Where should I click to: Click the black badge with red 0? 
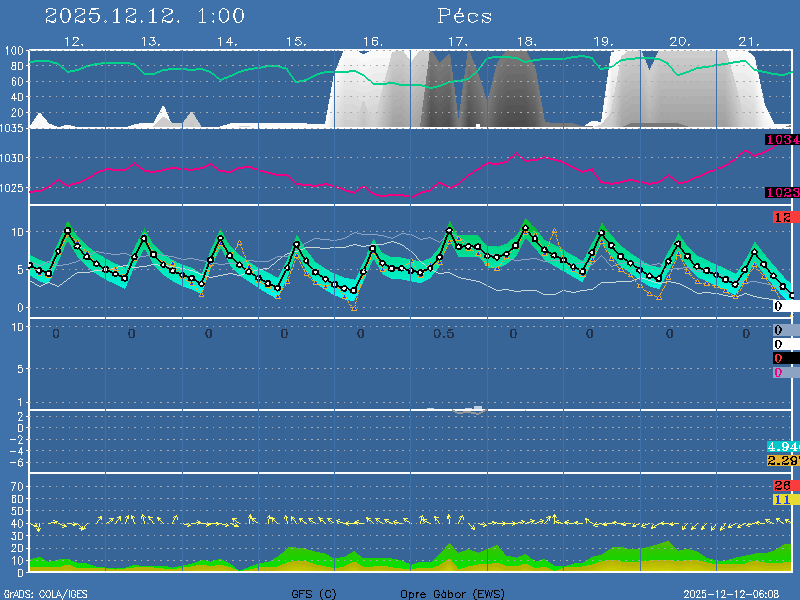tap(784, 358)
